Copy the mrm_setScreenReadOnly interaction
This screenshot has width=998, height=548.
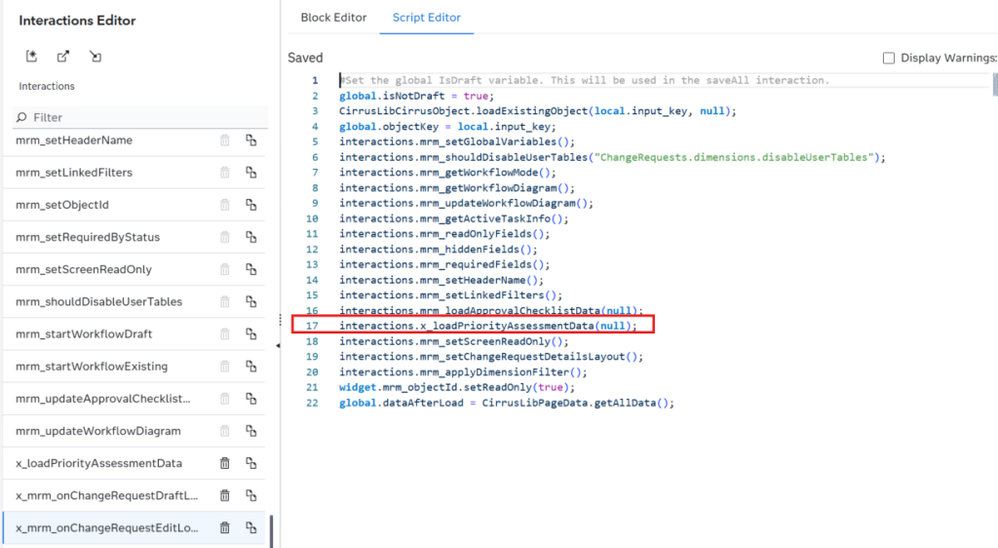click(x=251, y=269)
